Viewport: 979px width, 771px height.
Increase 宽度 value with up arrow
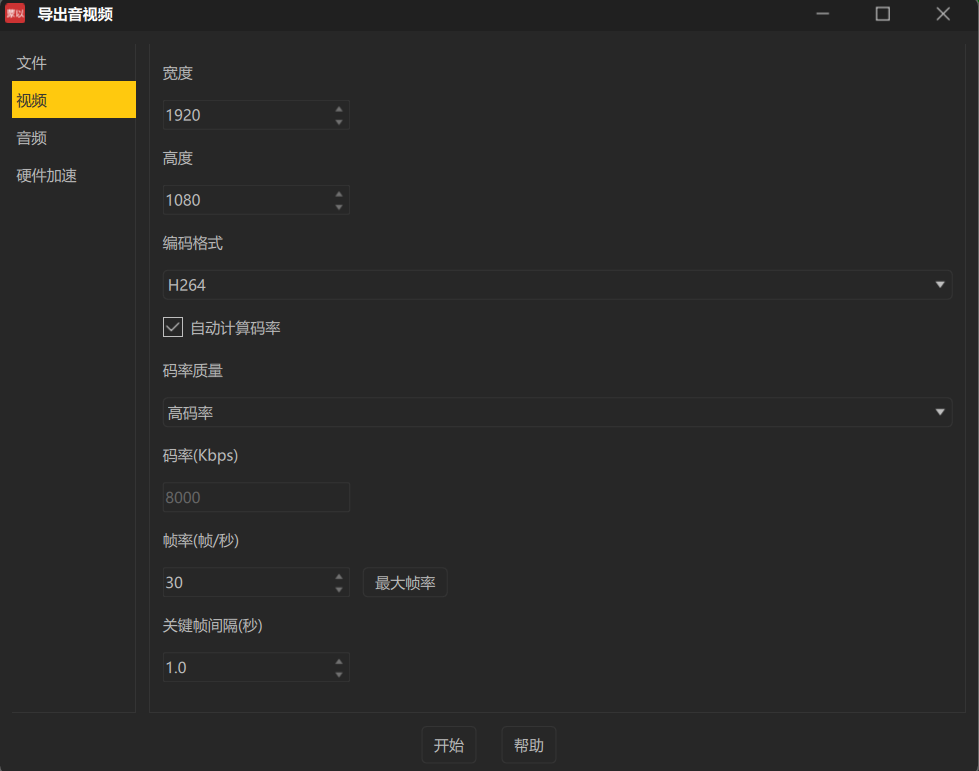[x=339, y=109]
